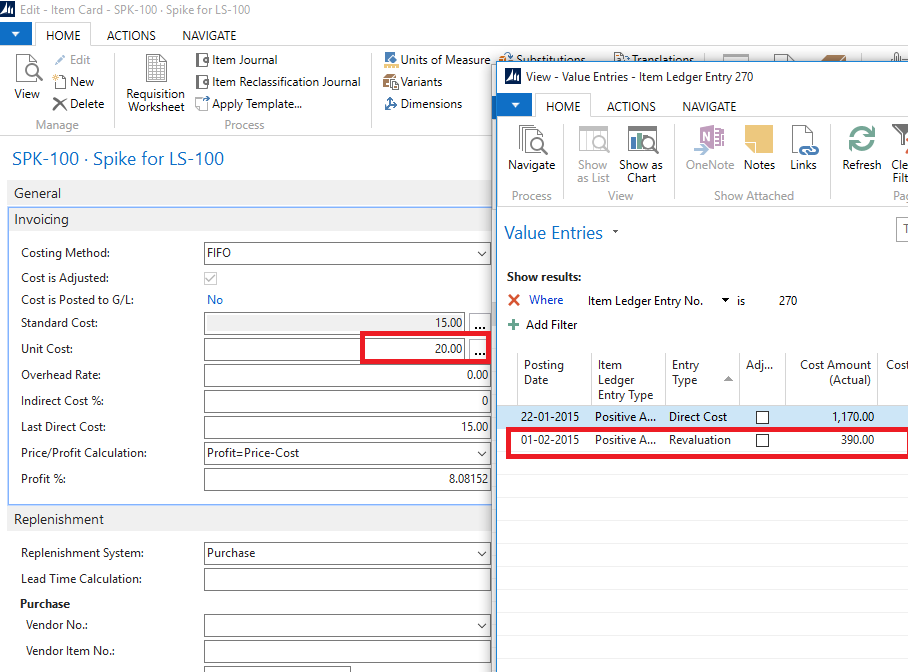Click Apply Template action

click(x=249, y=104)
